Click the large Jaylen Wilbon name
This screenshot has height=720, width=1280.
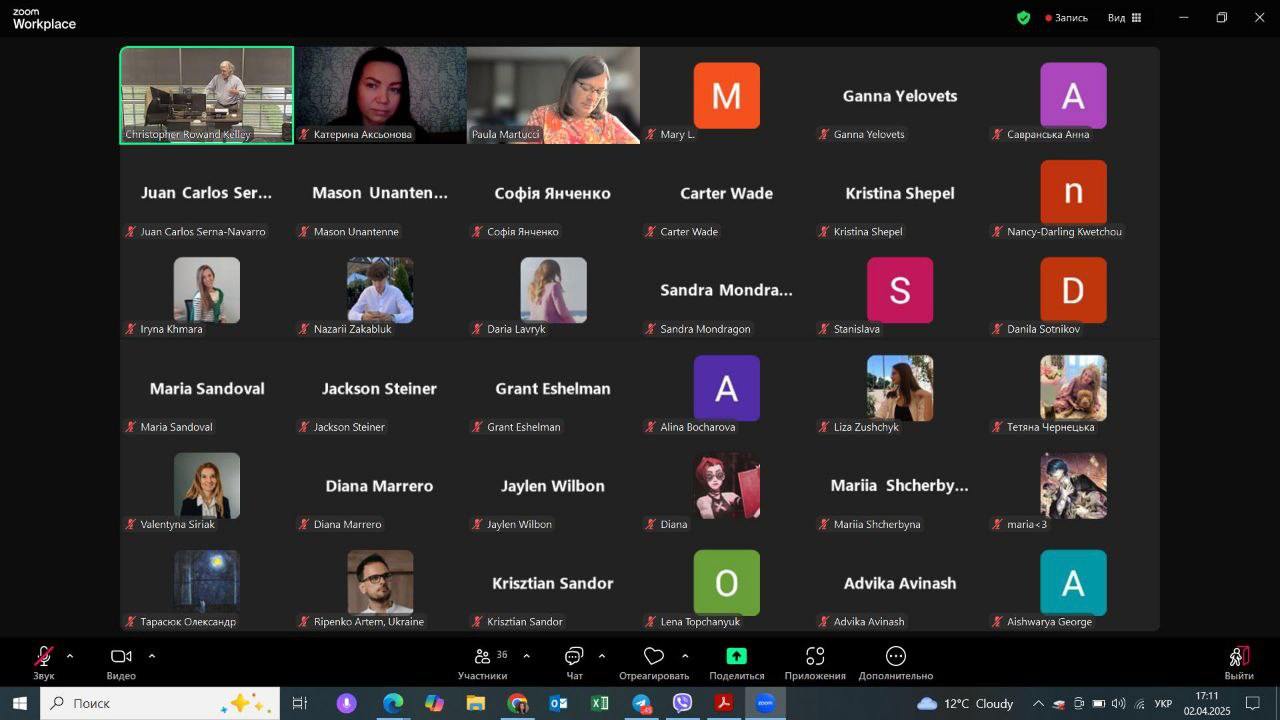[x=553, y=486]
